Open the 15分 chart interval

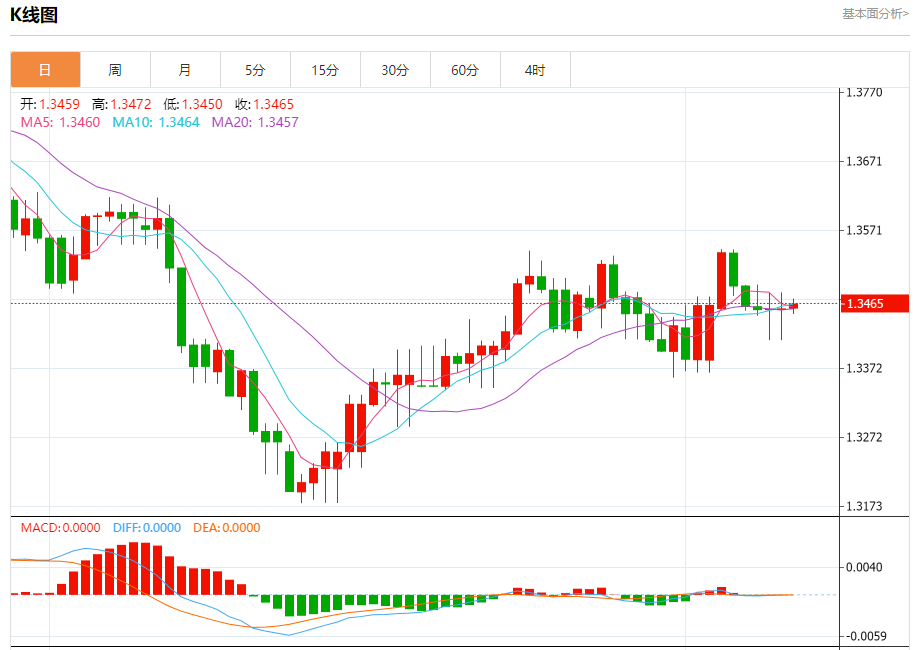tap(326, 70)
